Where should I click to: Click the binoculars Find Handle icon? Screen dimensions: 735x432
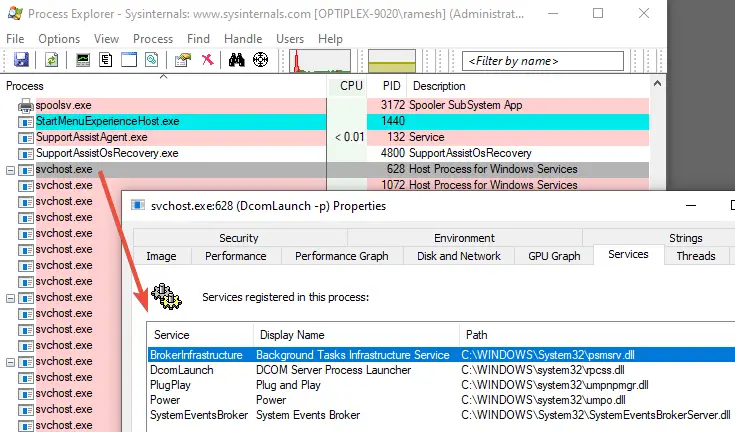[236, 60]
